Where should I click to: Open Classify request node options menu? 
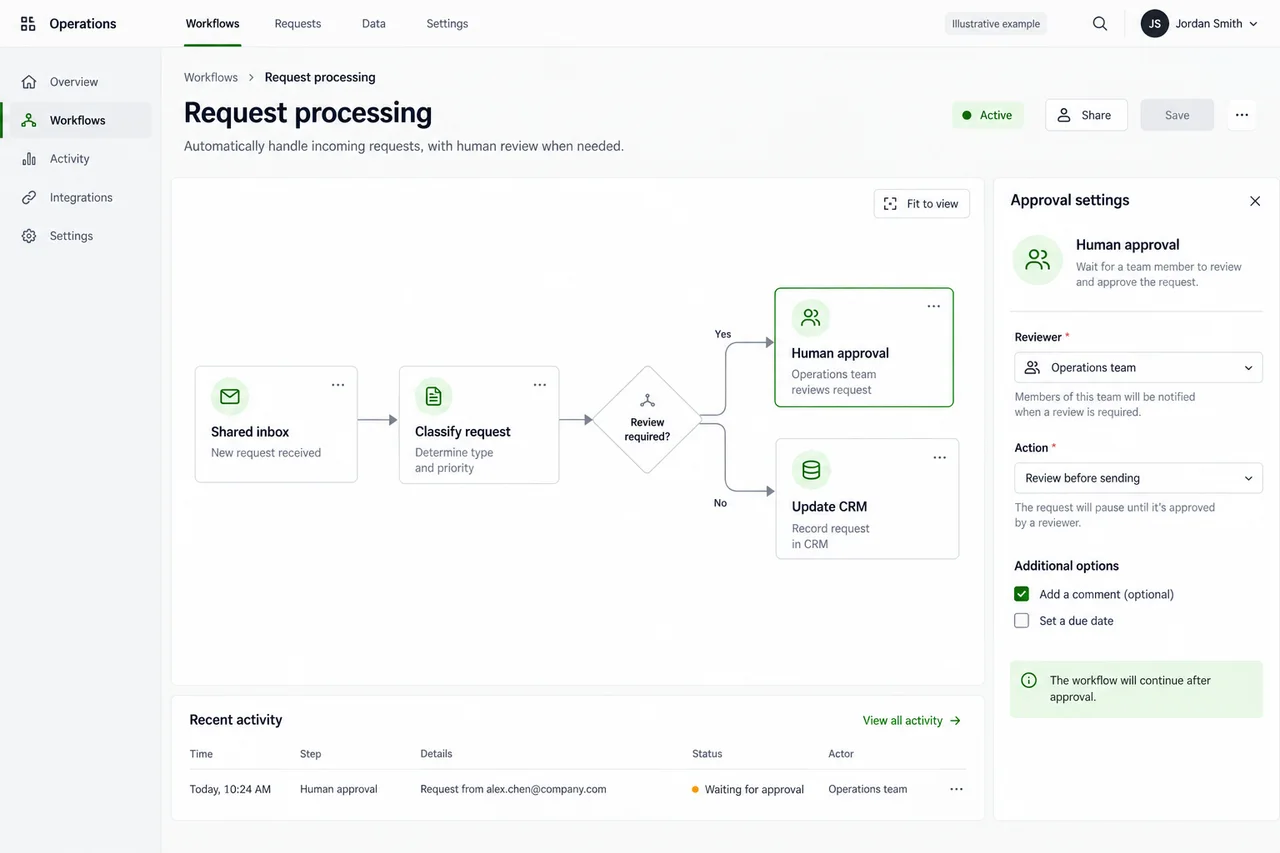pos(540,385)
